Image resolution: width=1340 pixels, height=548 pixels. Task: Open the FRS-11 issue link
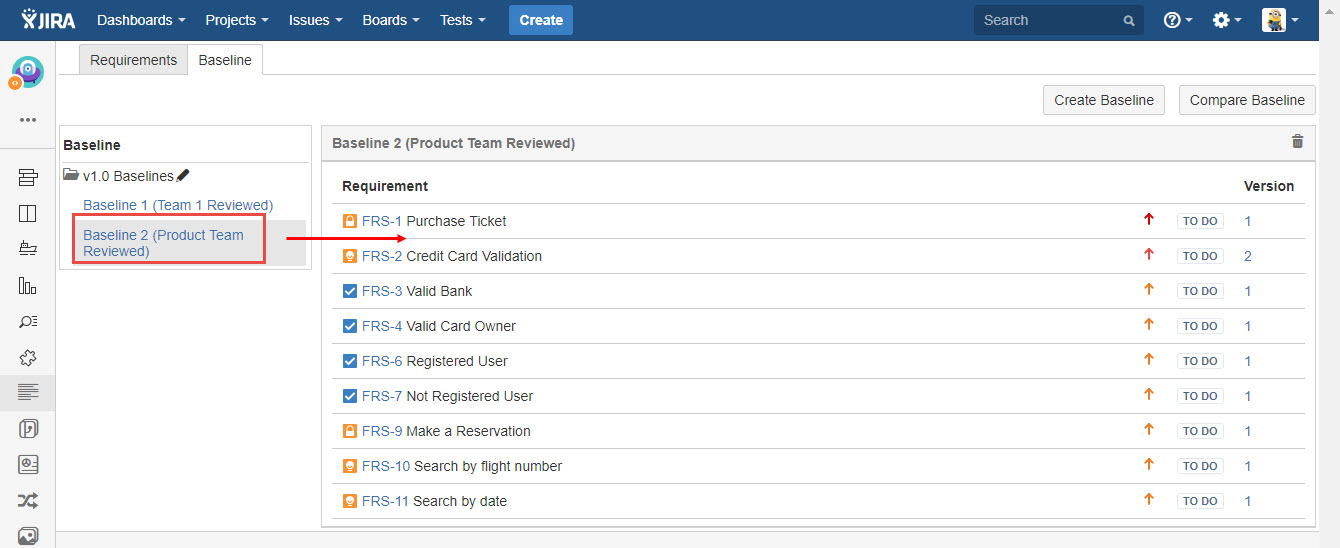click(385, 501)
